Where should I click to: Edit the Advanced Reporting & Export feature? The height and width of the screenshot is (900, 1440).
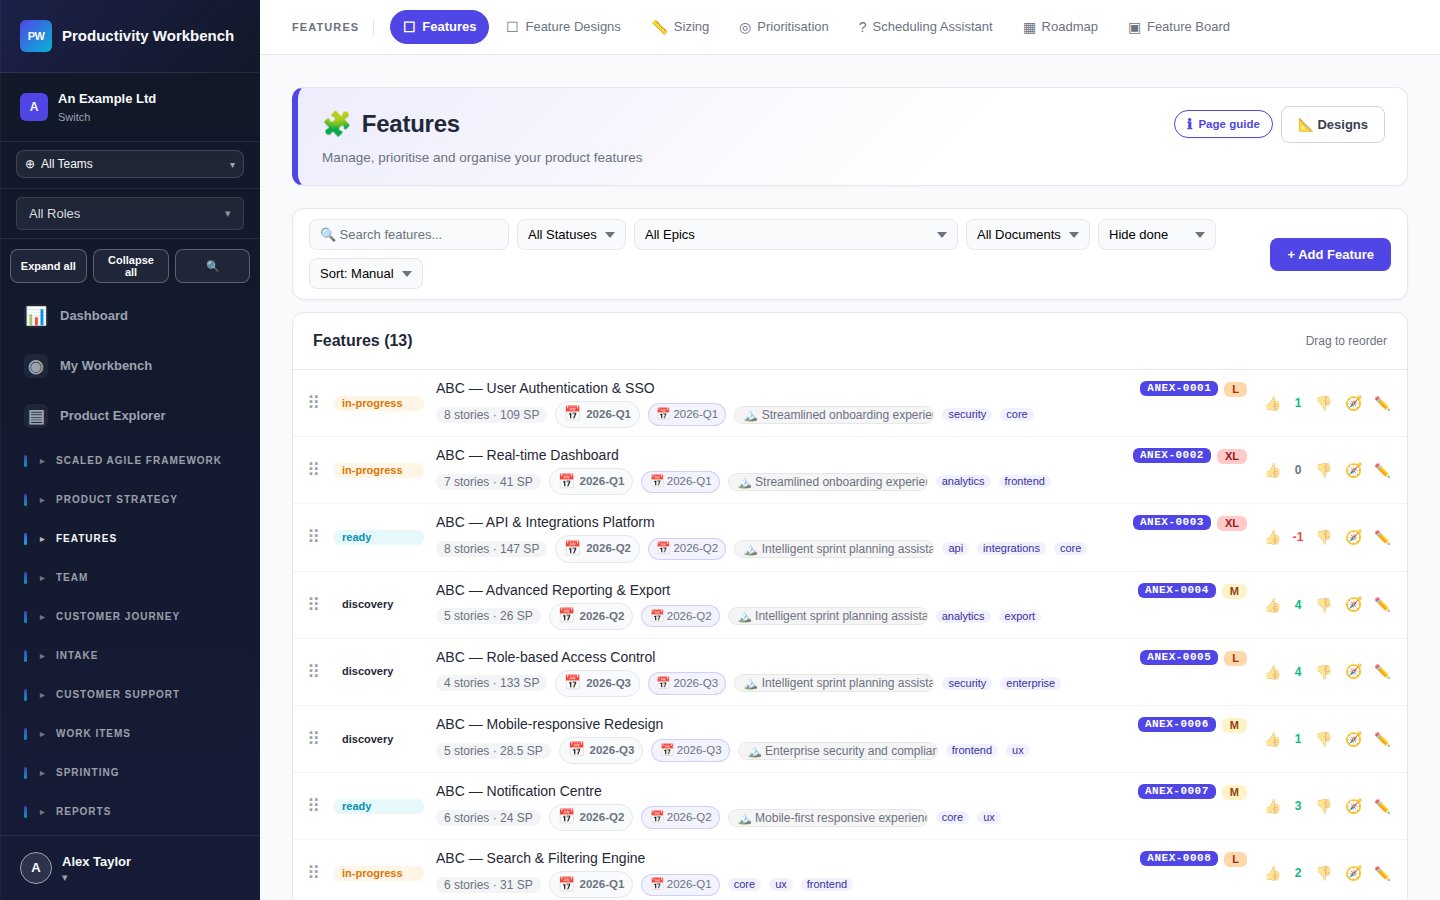tap(1382, 604)
